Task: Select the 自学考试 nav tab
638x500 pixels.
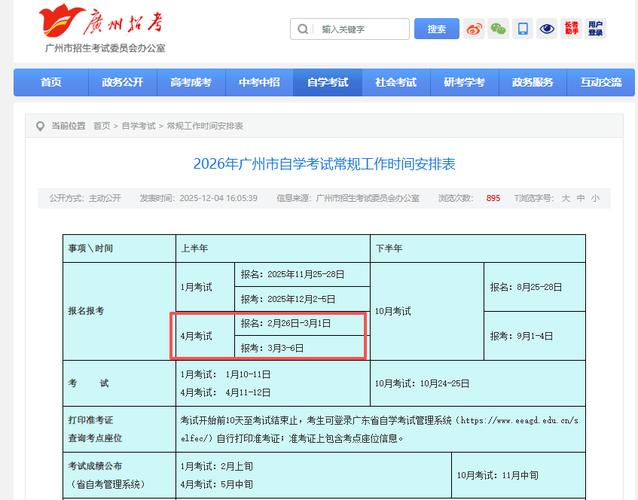Action: point(328,82)
